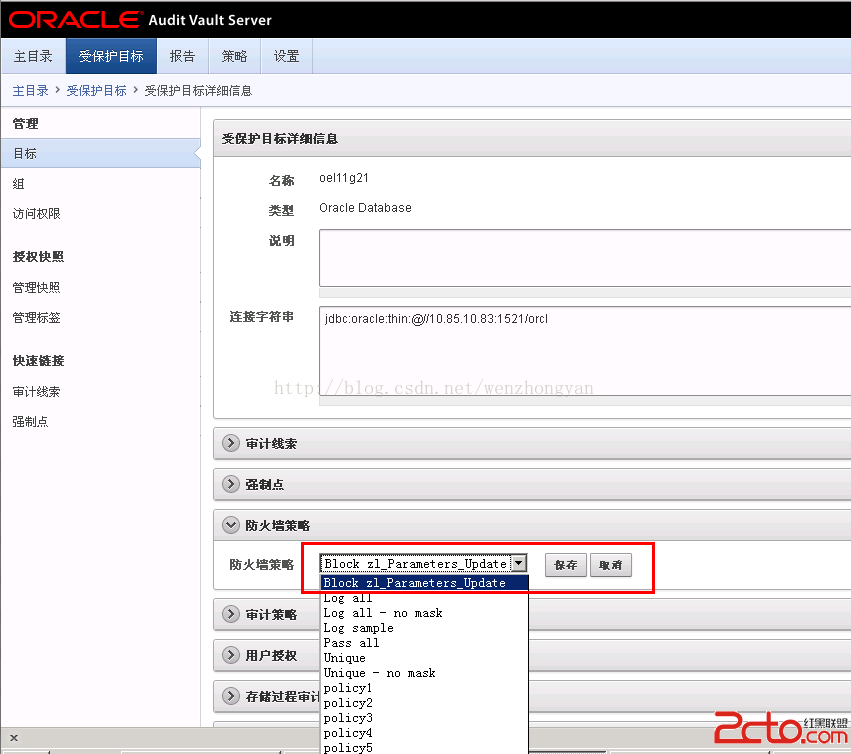Close the bottom bar with X icon
This screenshot has height=754, width=851.
14,738
